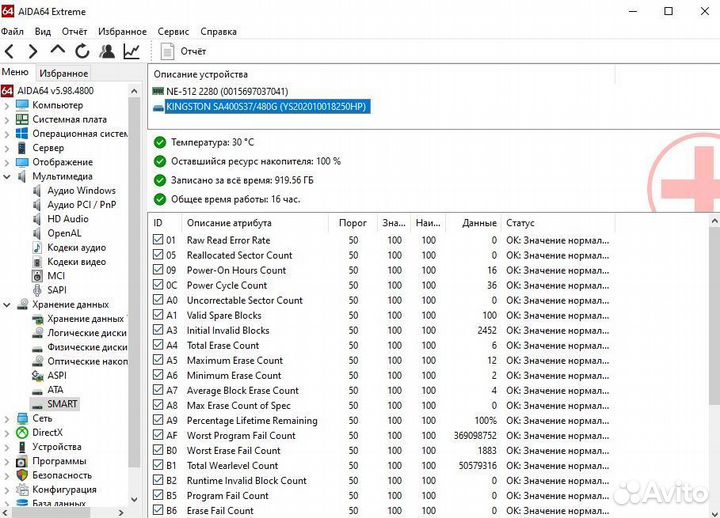Viewport: 720px width, 518px height.
Task: Click the Back navigation arrow
Action: [10, 51]
